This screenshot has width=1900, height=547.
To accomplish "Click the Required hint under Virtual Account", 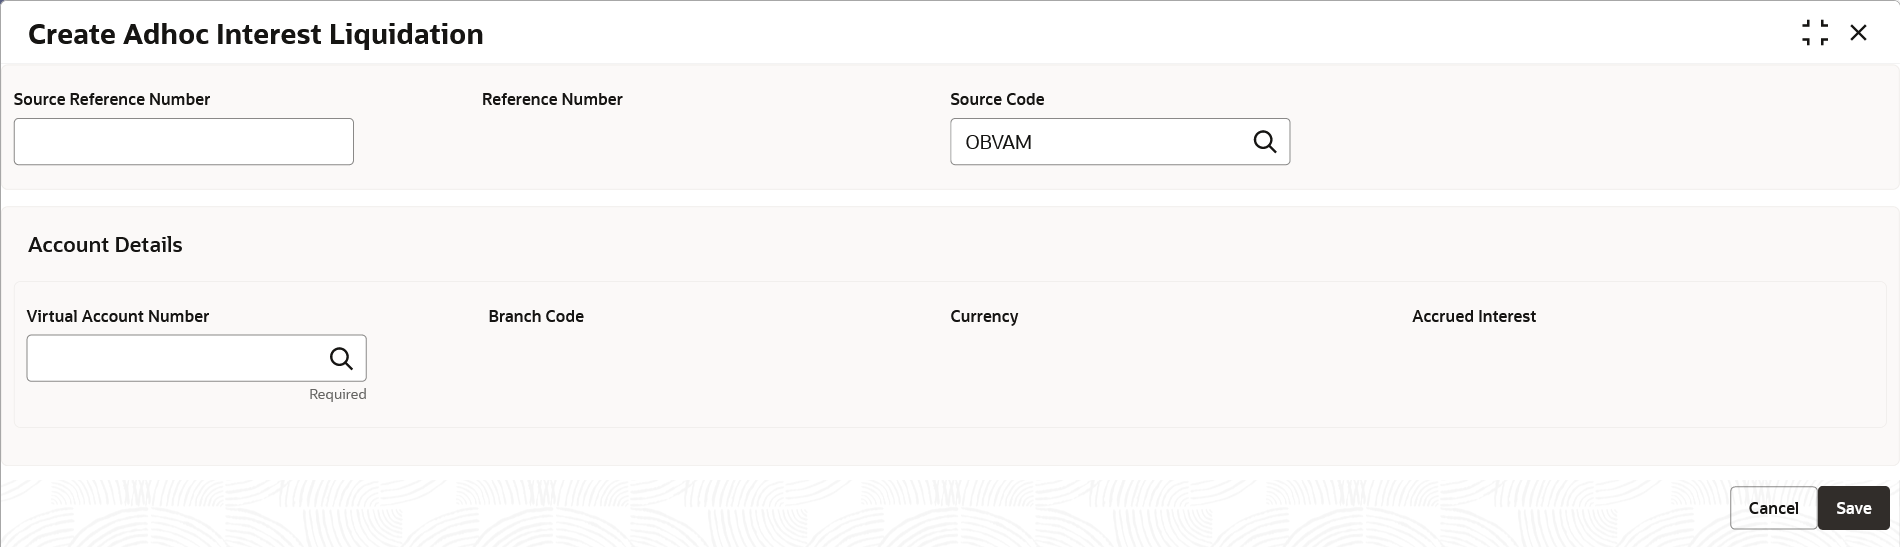I will [x=338, y=394].
